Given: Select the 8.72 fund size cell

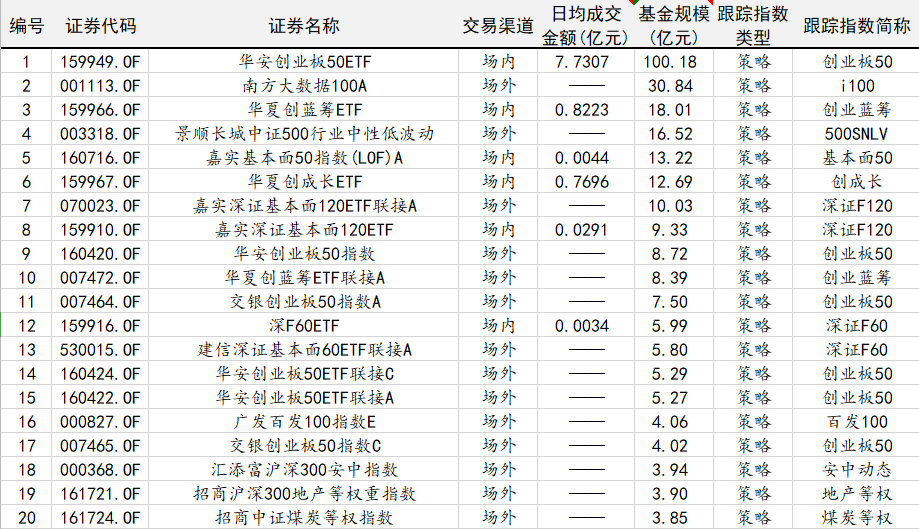Looking at the screenshot, I should coord(674,254).
